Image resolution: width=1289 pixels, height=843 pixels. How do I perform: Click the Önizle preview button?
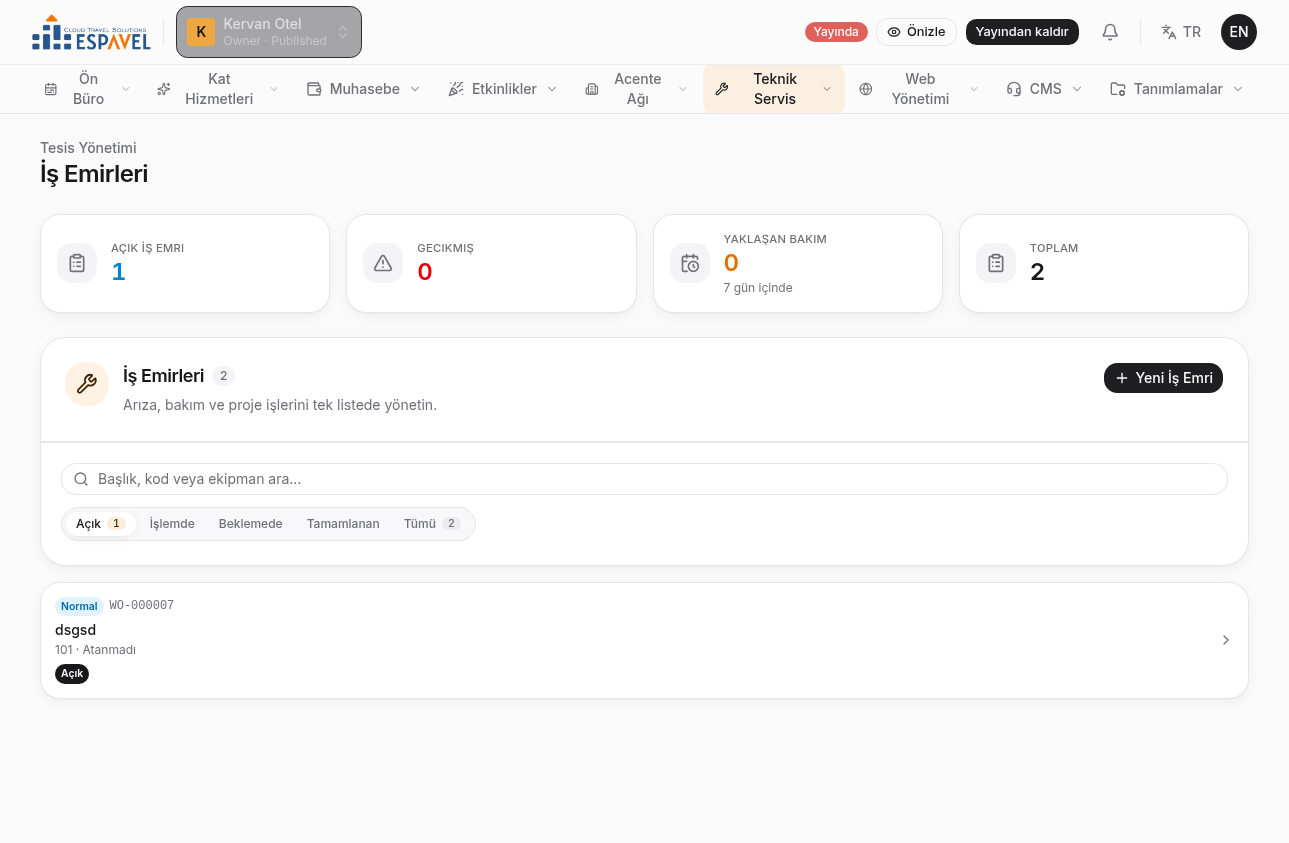(916, 32)
